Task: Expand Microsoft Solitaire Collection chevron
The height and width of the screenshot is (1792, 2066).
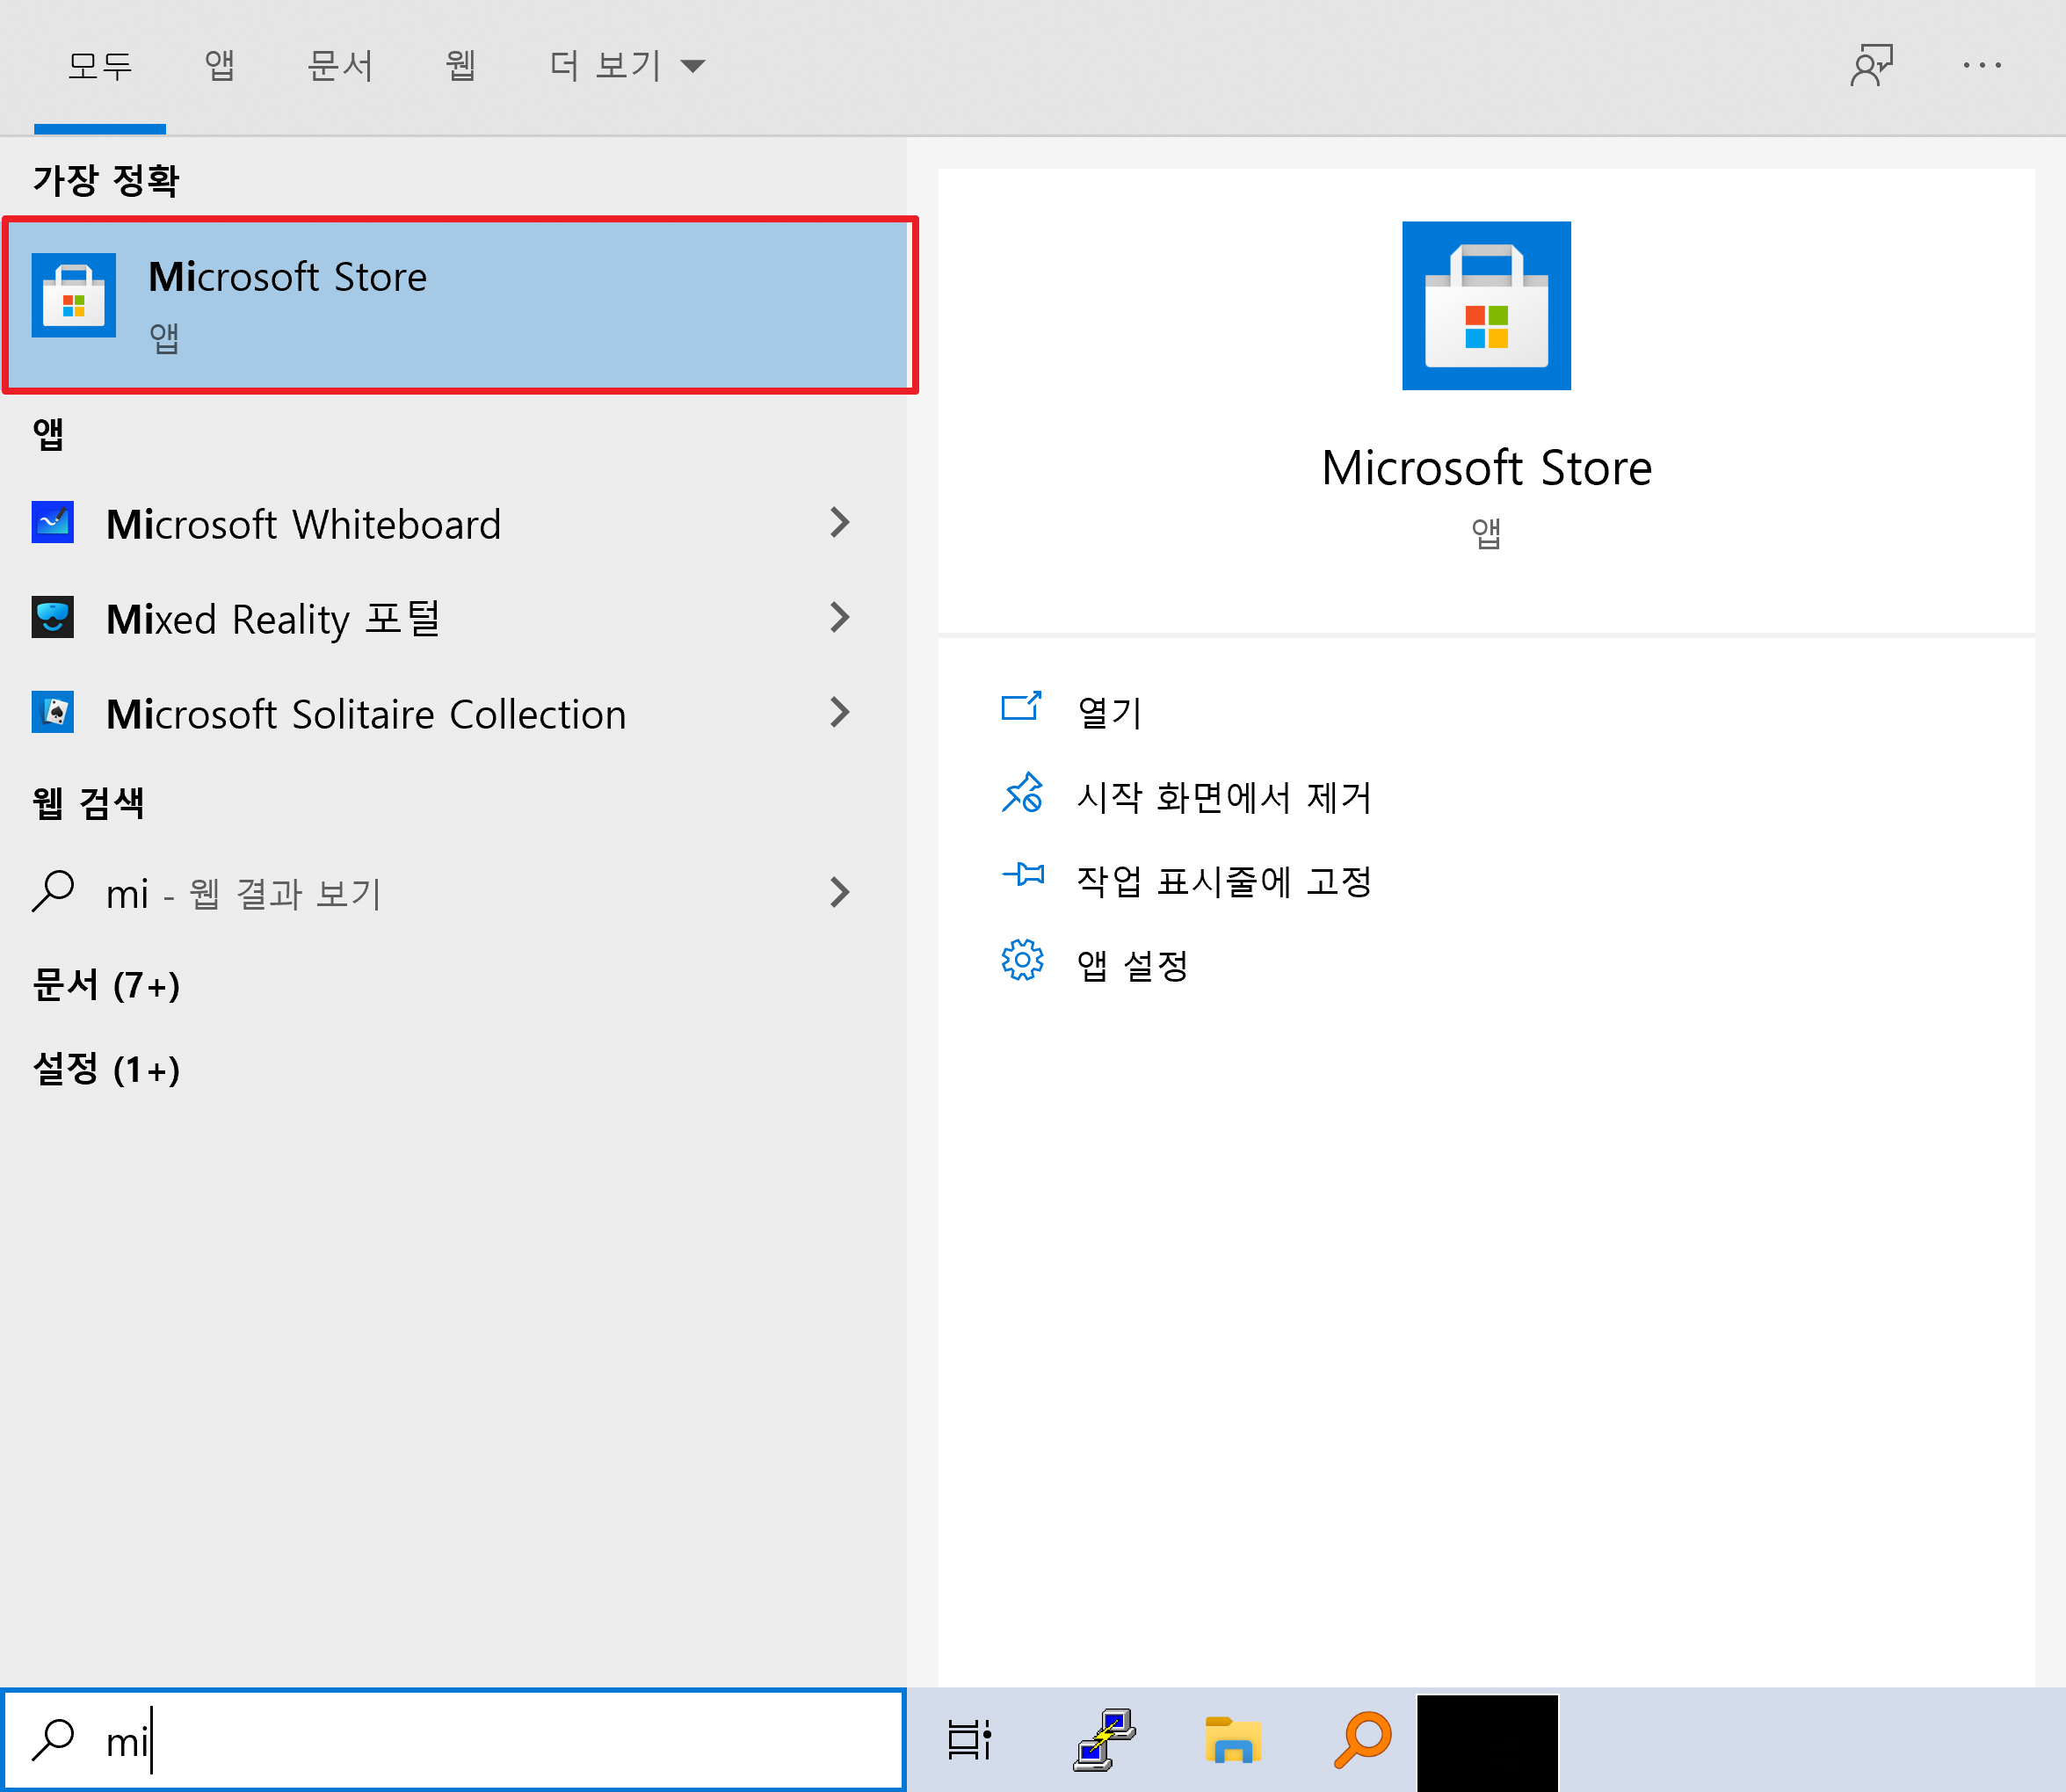Action: click(839, 713)
